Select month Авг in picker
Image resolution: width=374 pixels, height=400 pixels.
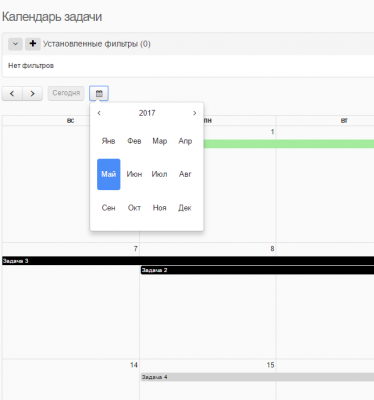tap(185, 174)
